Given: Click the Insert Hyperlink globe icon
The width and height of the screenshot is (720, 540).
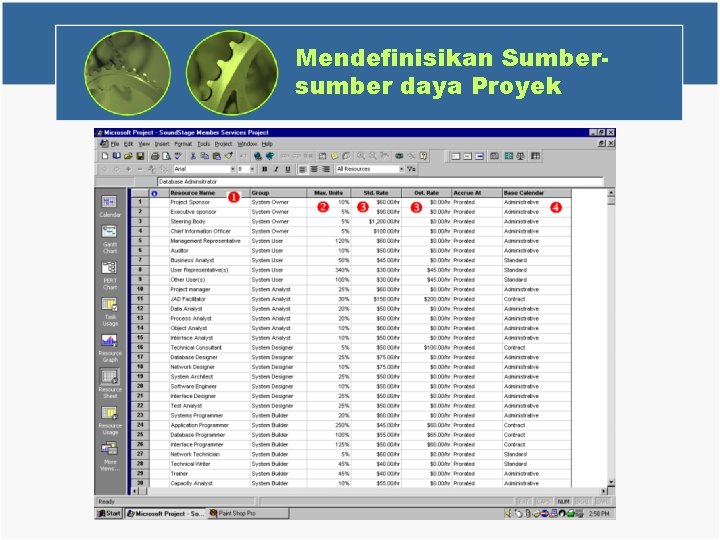Looking at the screenshot, I should (258, 157).
